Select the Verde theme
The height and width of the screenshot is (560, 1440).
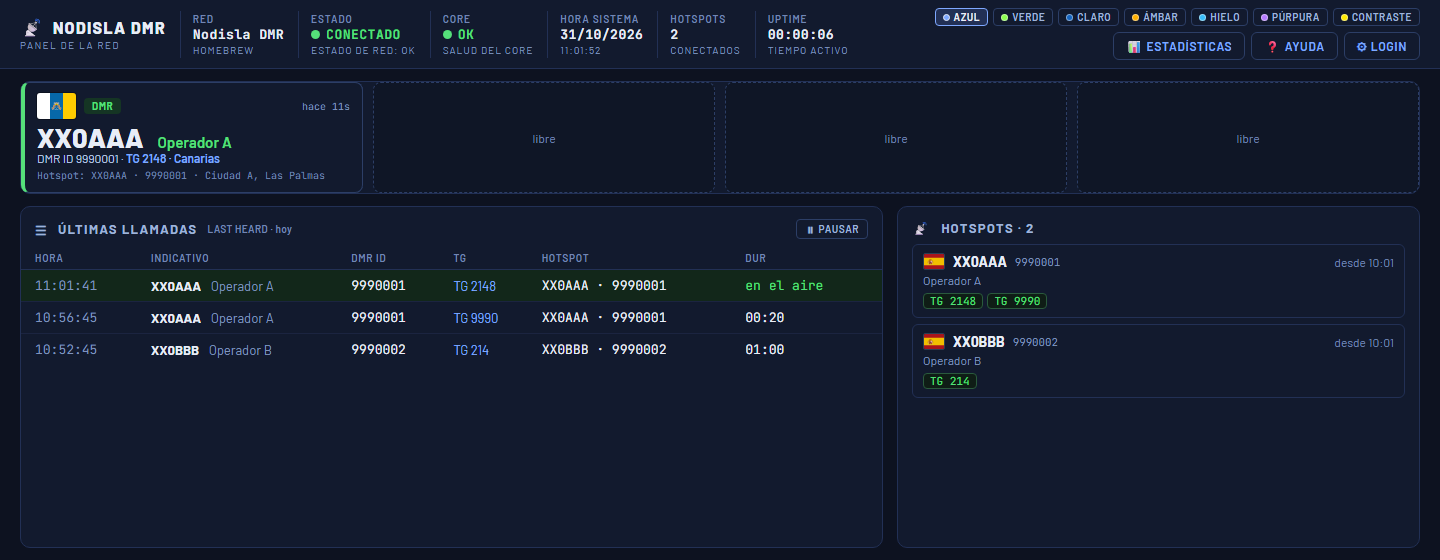(1023, 17)
